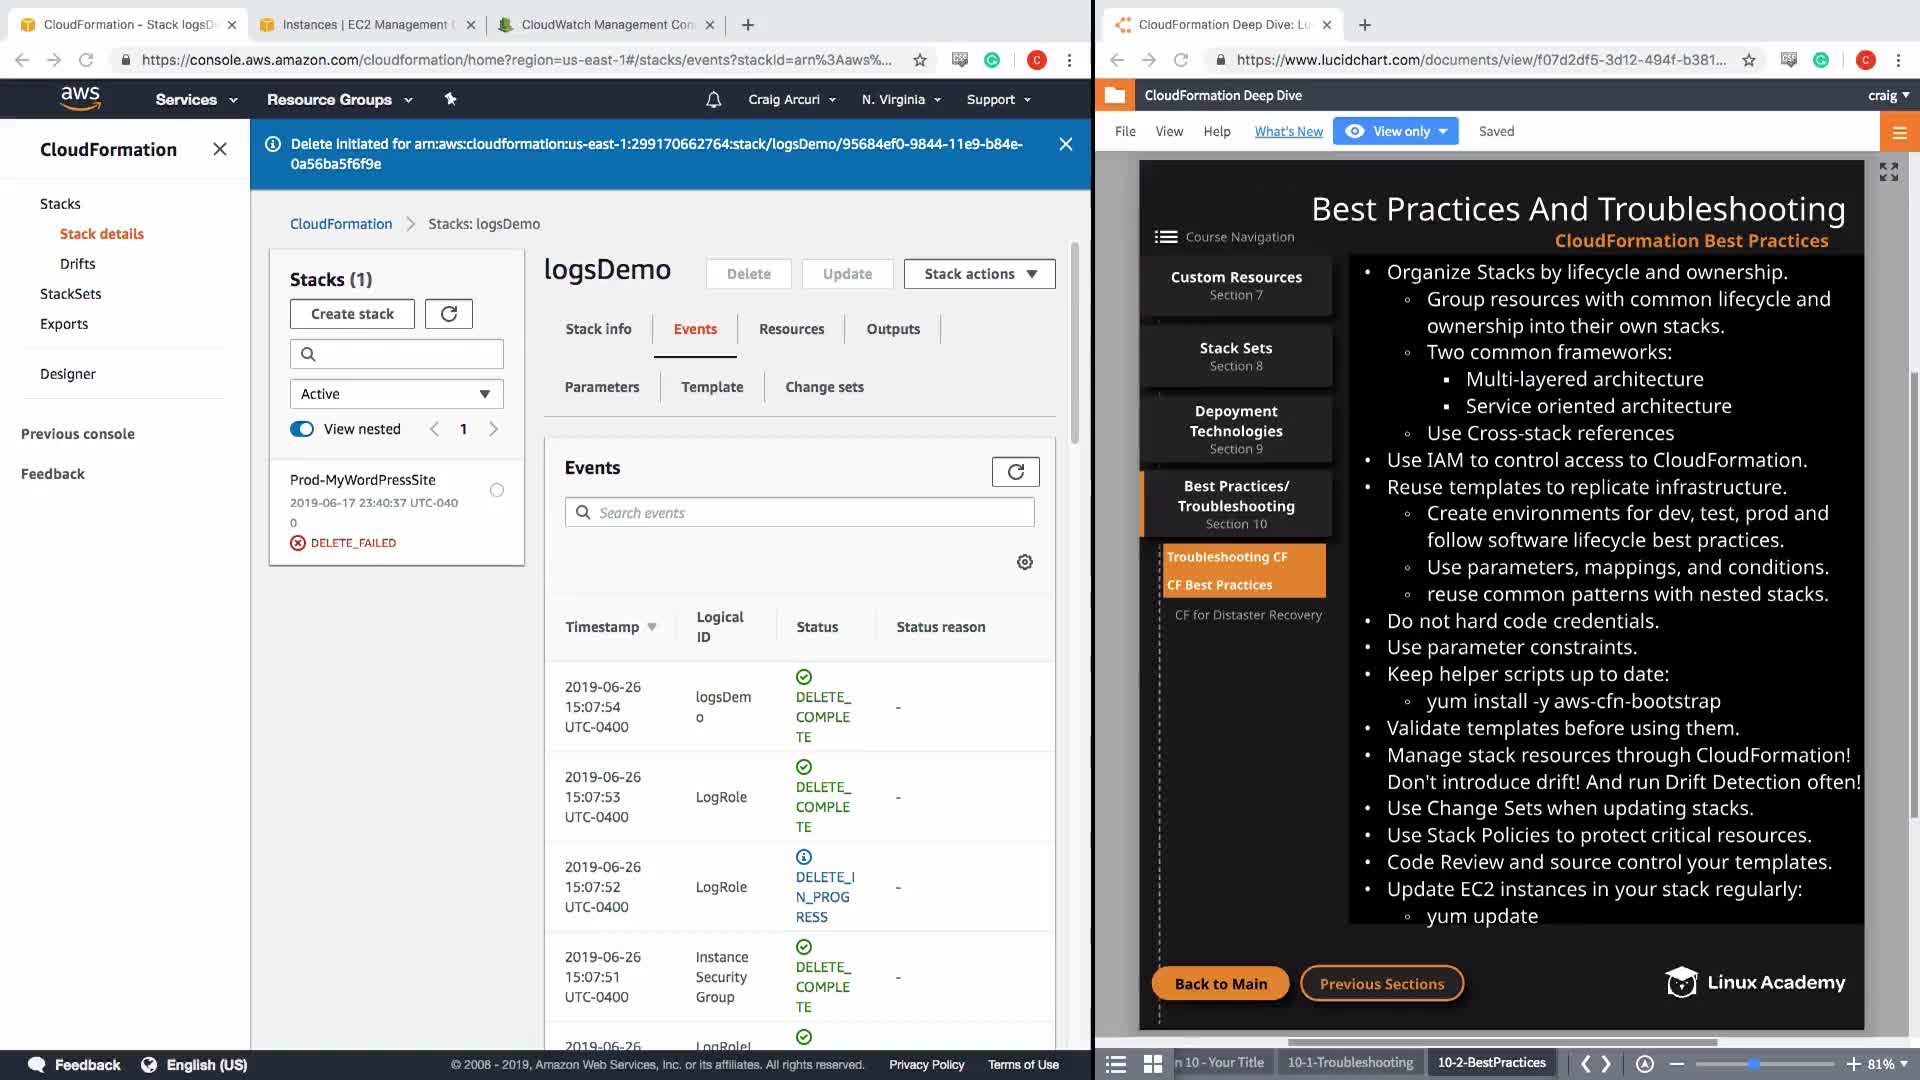The height and width of the screenshot is (1080, 1920).
Task: Open the Services menu in AWS navbar
Action: (196, 99)
